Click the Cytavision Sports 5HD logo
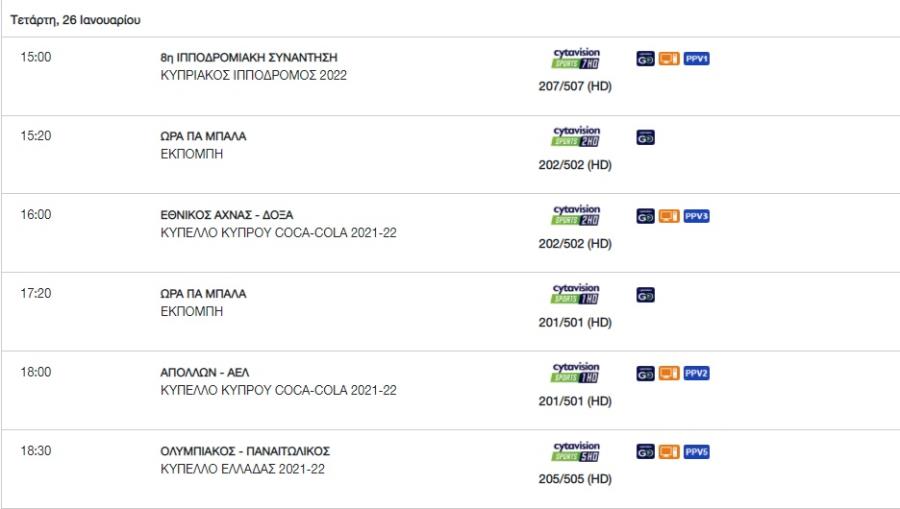The width and height of the screenshot is (900, 509). [576, 452]
